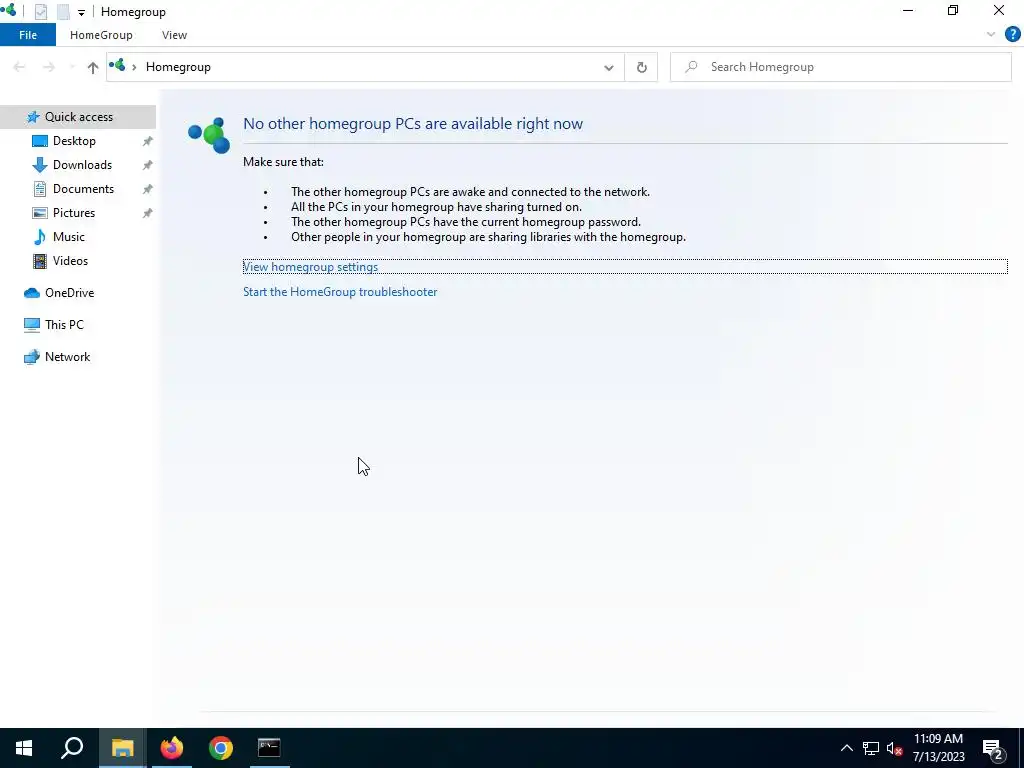The image size is (1024, 768).
Task: Open Videos in the navigation pane
Action: point(70,261)
